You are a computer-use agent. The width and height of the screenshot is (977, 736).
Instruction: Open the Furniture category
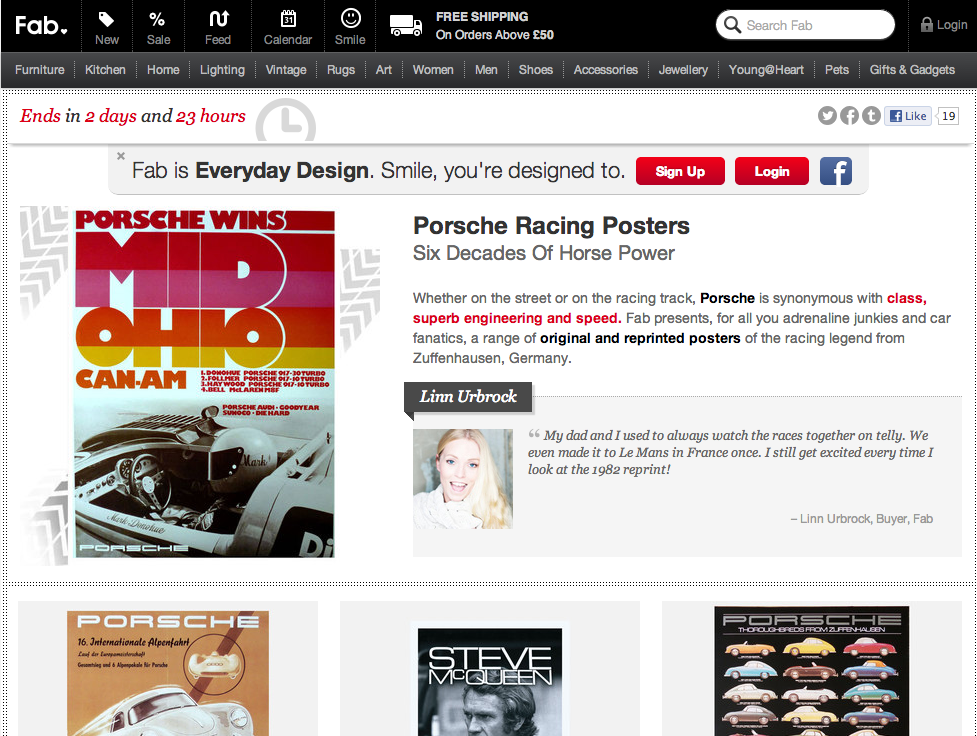click(39, 70)
